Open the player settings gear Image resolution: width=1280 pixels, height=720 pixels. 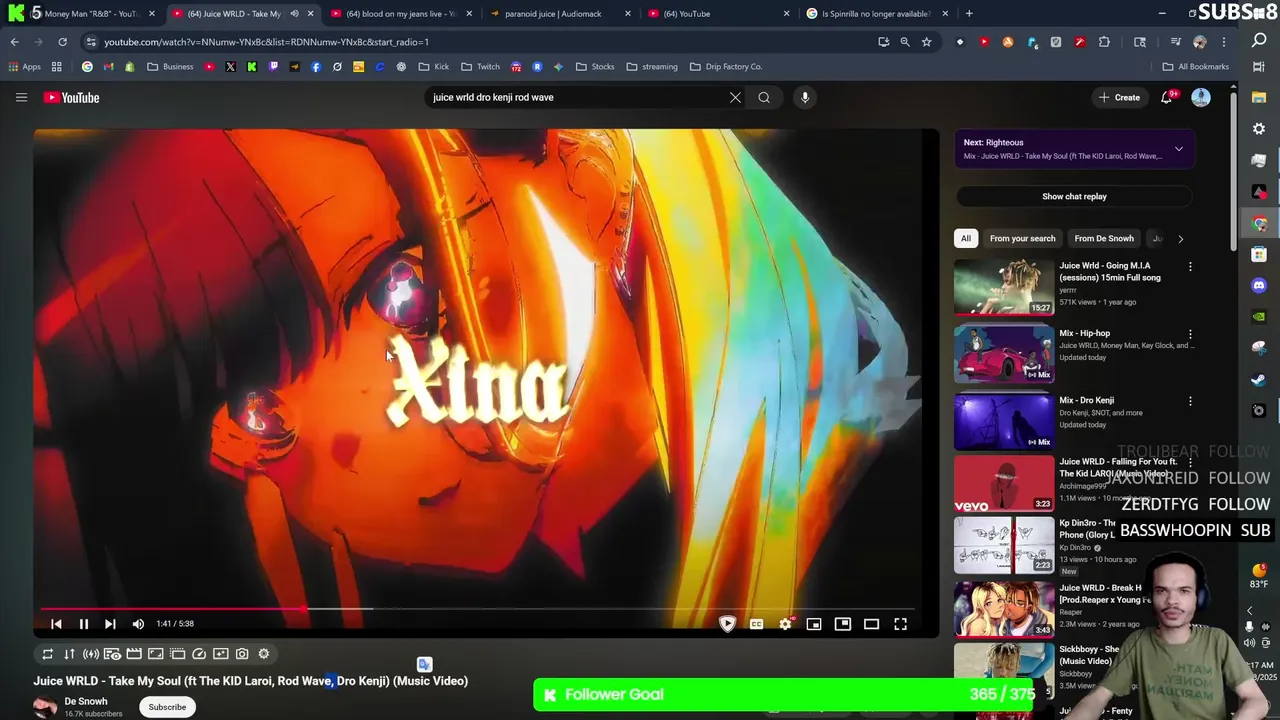pos(786,624)
